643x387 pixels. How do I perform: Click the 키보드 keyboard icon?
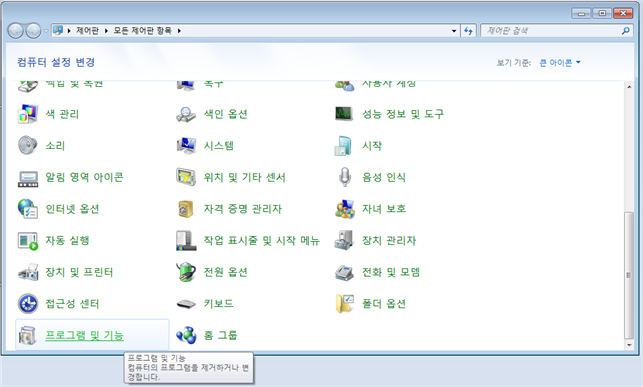[x=186, y=304]
